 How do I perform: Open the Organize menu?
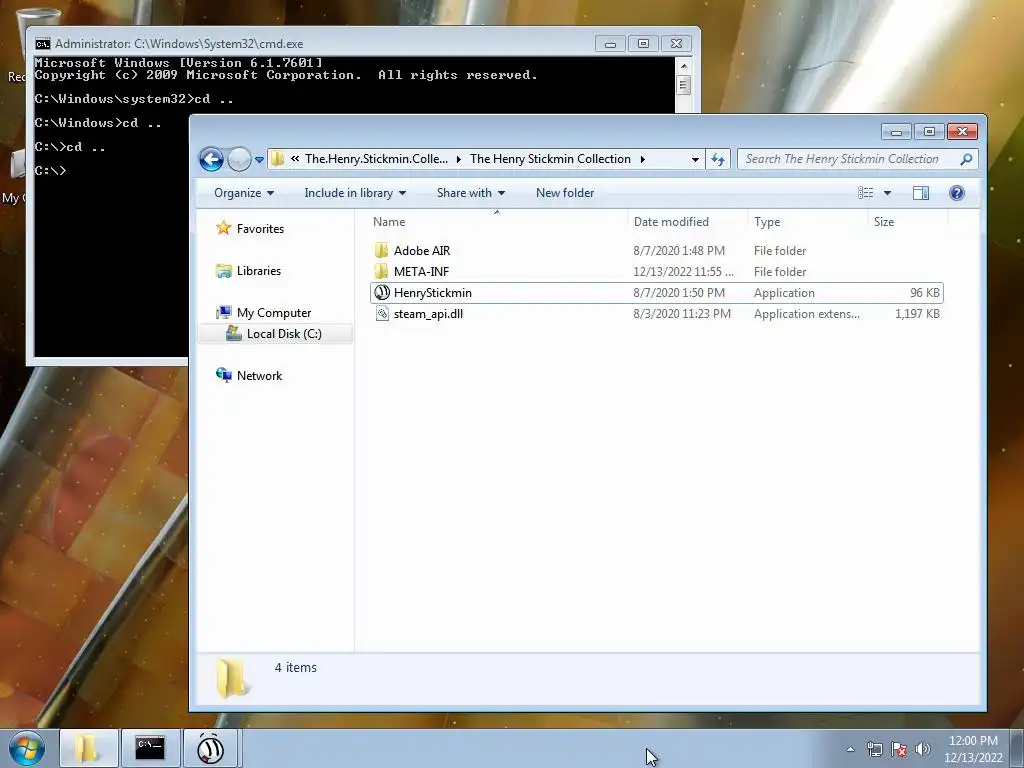point(244,193)
